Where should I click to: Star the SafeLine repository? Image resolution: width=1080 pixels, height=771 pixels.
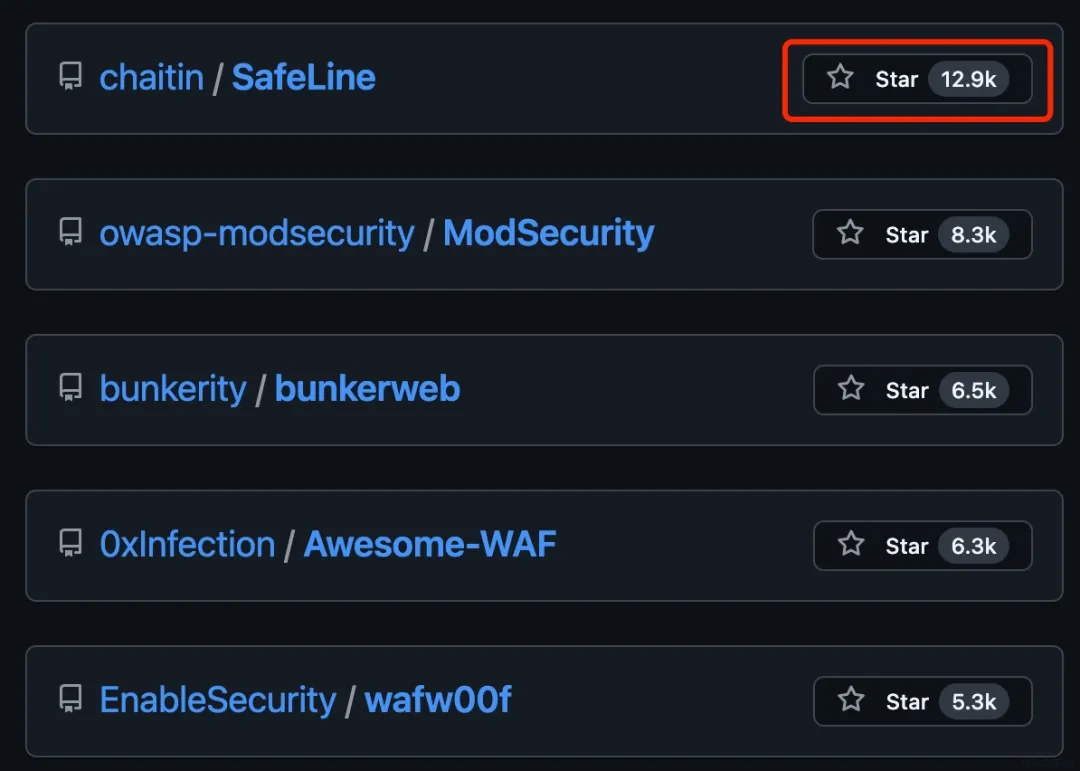pos(917,79)
